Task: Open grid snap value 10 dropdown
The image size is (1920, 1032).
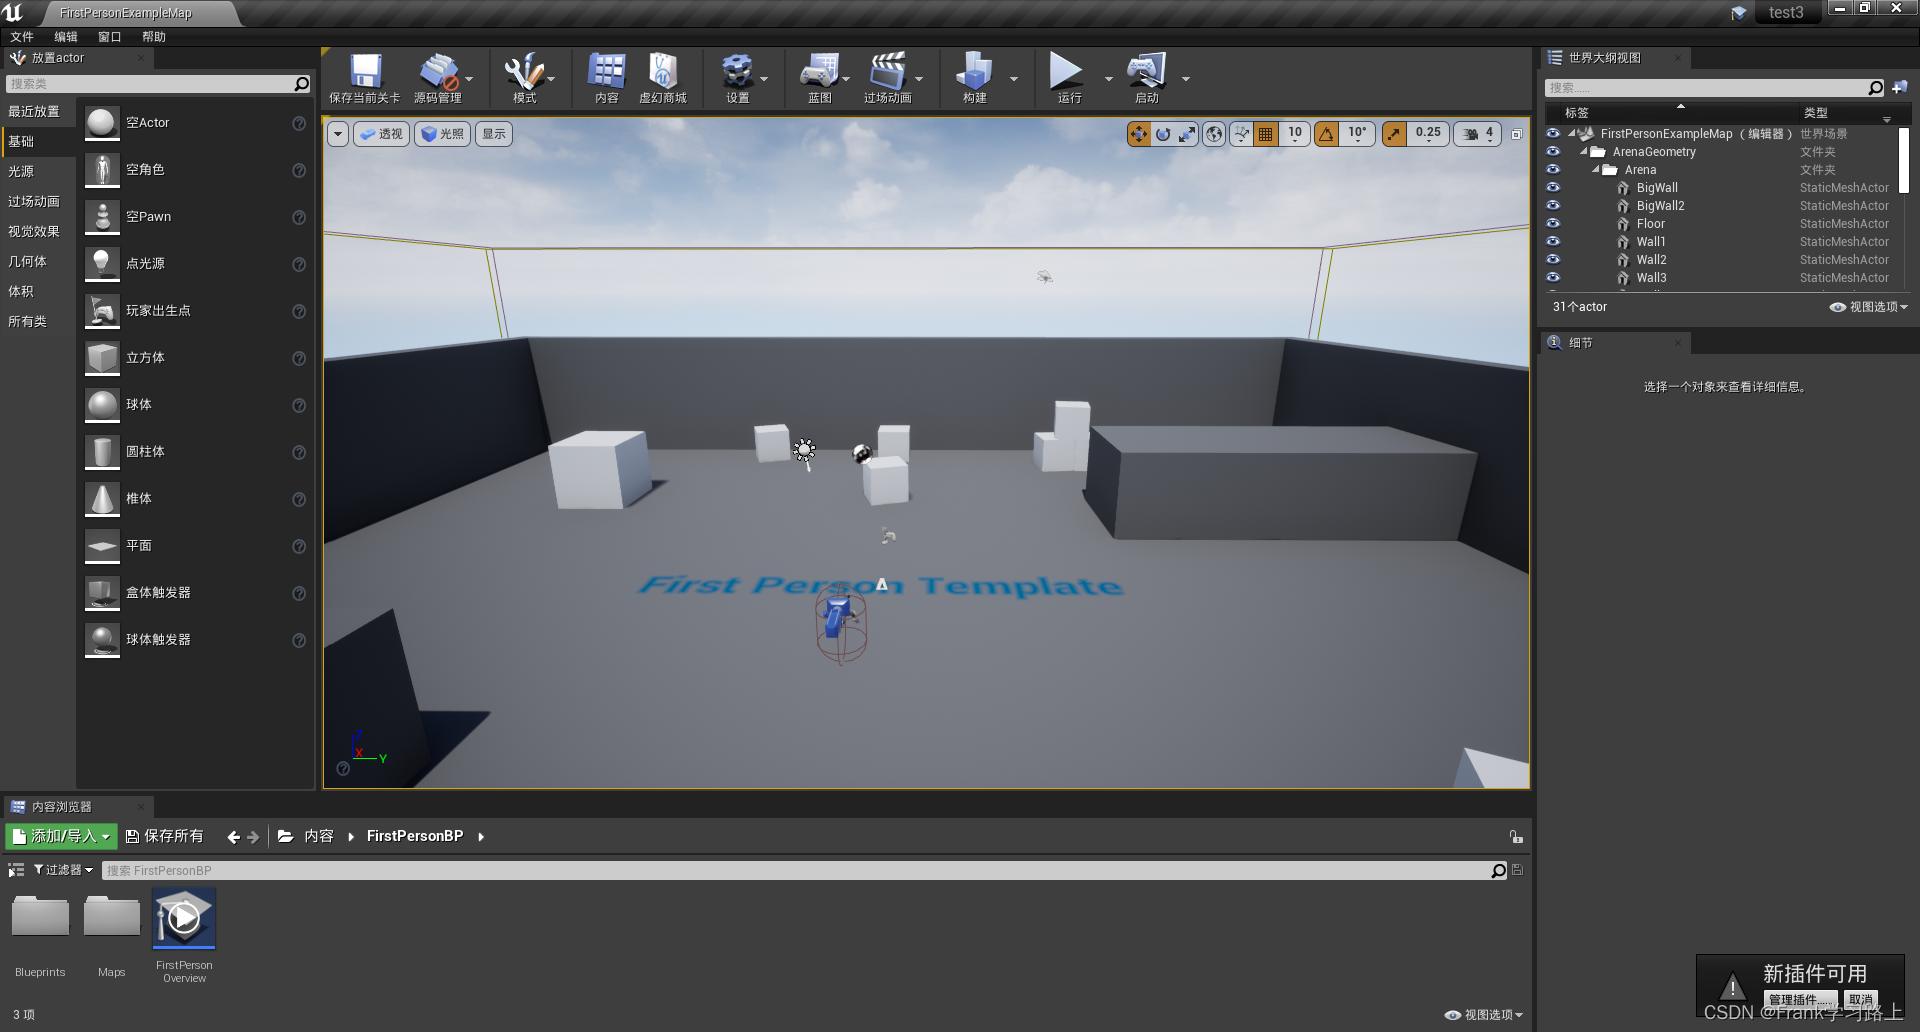Action: coord(1295,134)
